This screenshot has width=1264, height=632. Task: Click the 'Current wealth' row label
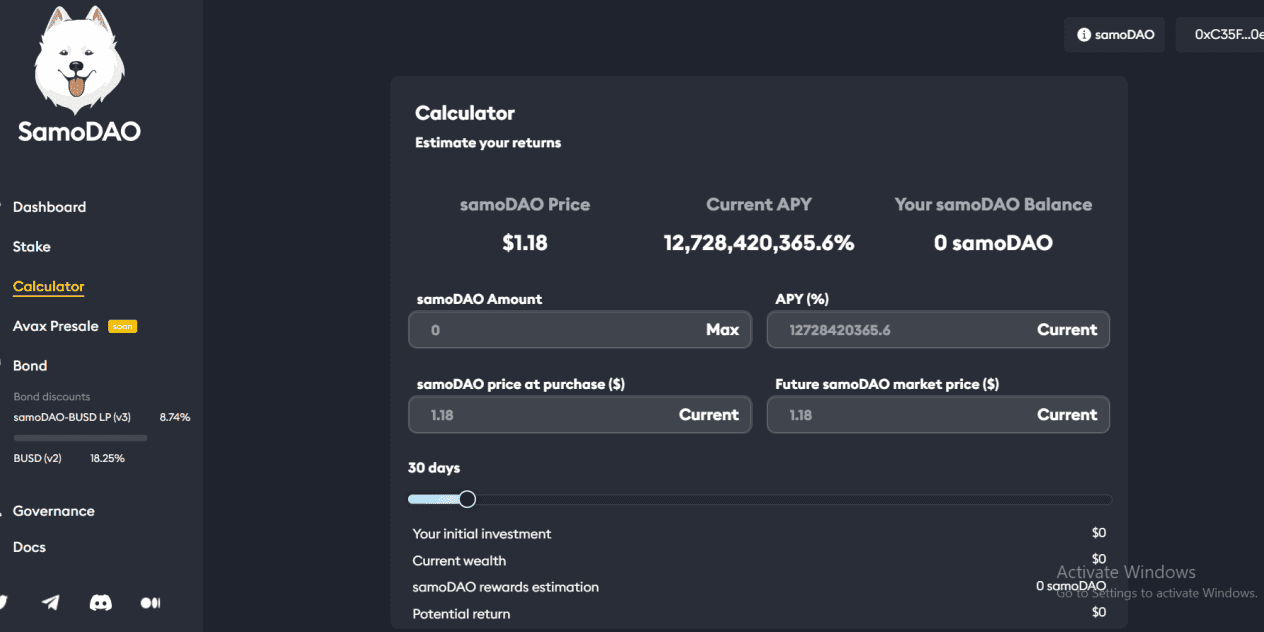(x=459, y=561)
